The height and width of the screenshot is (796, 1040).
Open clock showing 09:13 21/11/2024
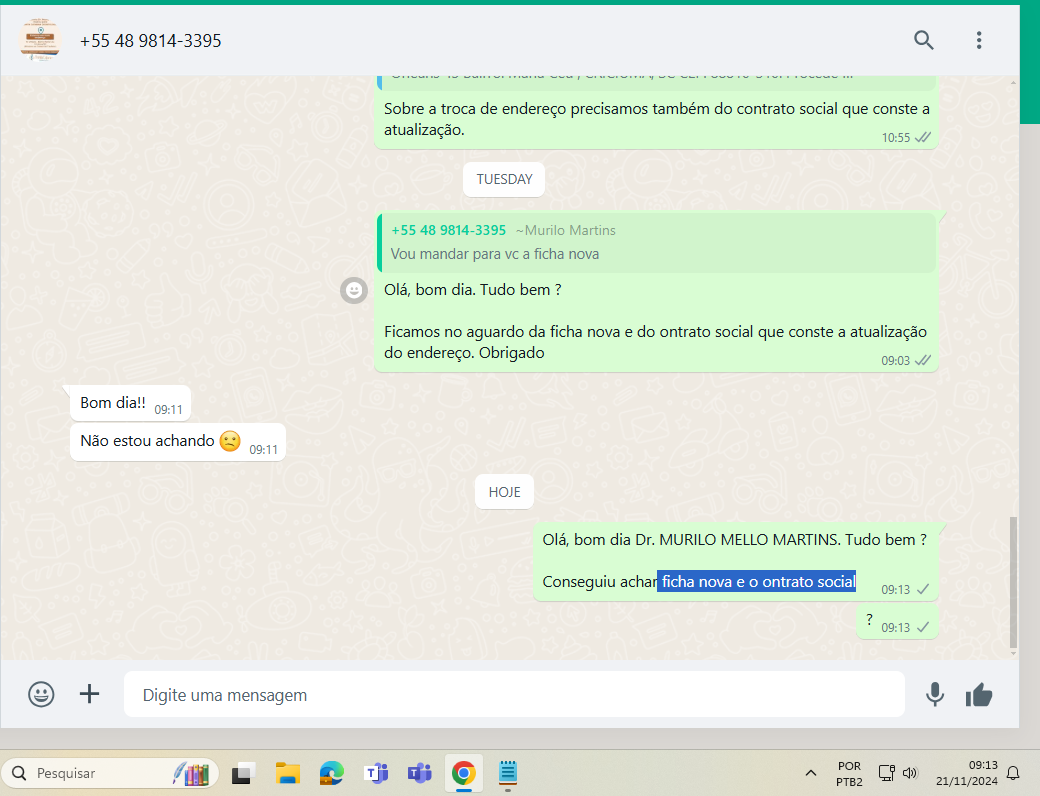coord(967,773)
